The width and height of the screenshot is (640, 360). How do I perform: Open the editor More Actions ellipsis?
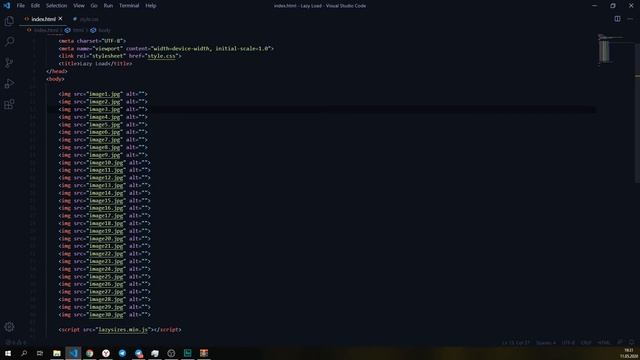pos(630,19)
